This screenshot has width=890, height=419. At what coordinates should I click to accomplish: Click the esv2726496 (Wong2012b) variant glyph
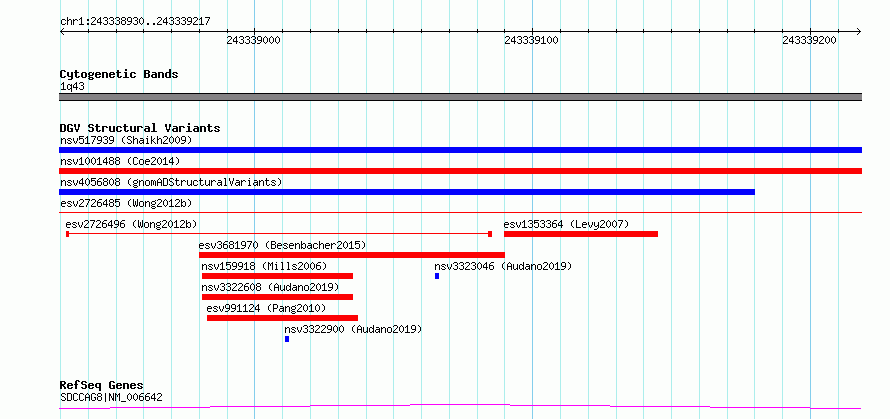(x=279, y=233)
